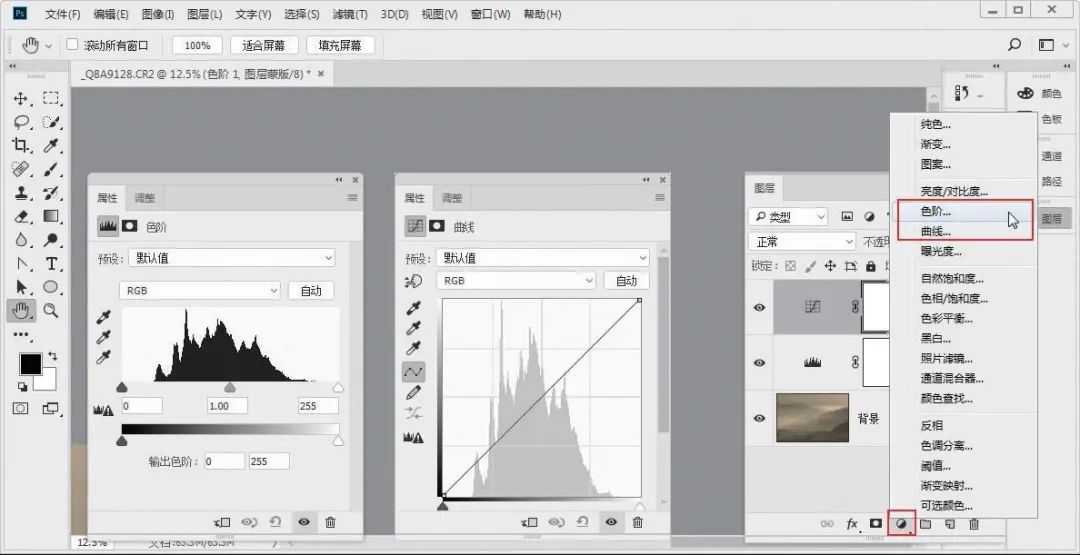This screenshot has height=555, width=1080.
Task: Select the Curves on-image adjustment tool
Action: 414,281
